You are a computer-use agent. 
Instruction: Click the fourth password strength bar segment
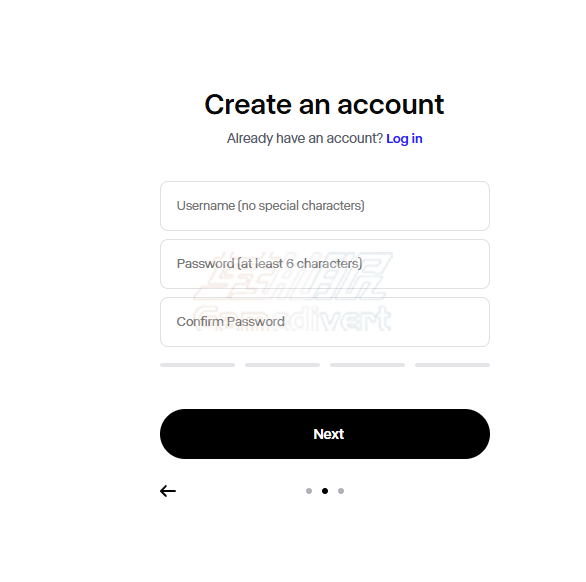tap(452, 365)
